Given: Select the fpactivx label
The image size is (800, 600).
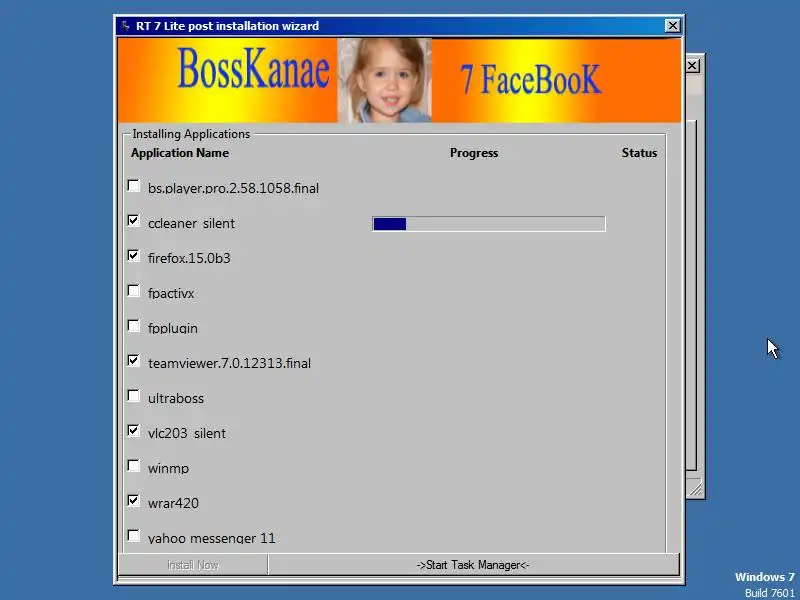Looking at the screenshot, I should [171, 293].
